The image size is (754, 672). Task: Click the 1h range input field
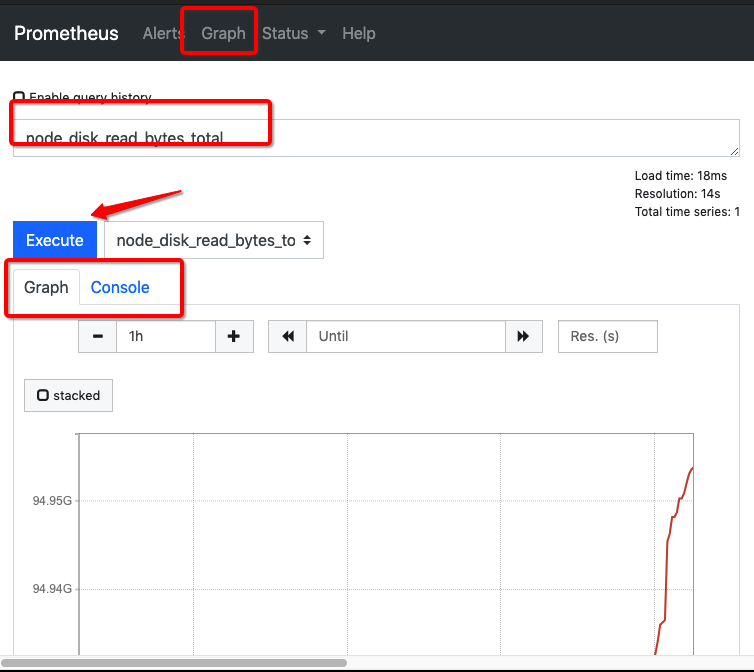pos(166,336)
